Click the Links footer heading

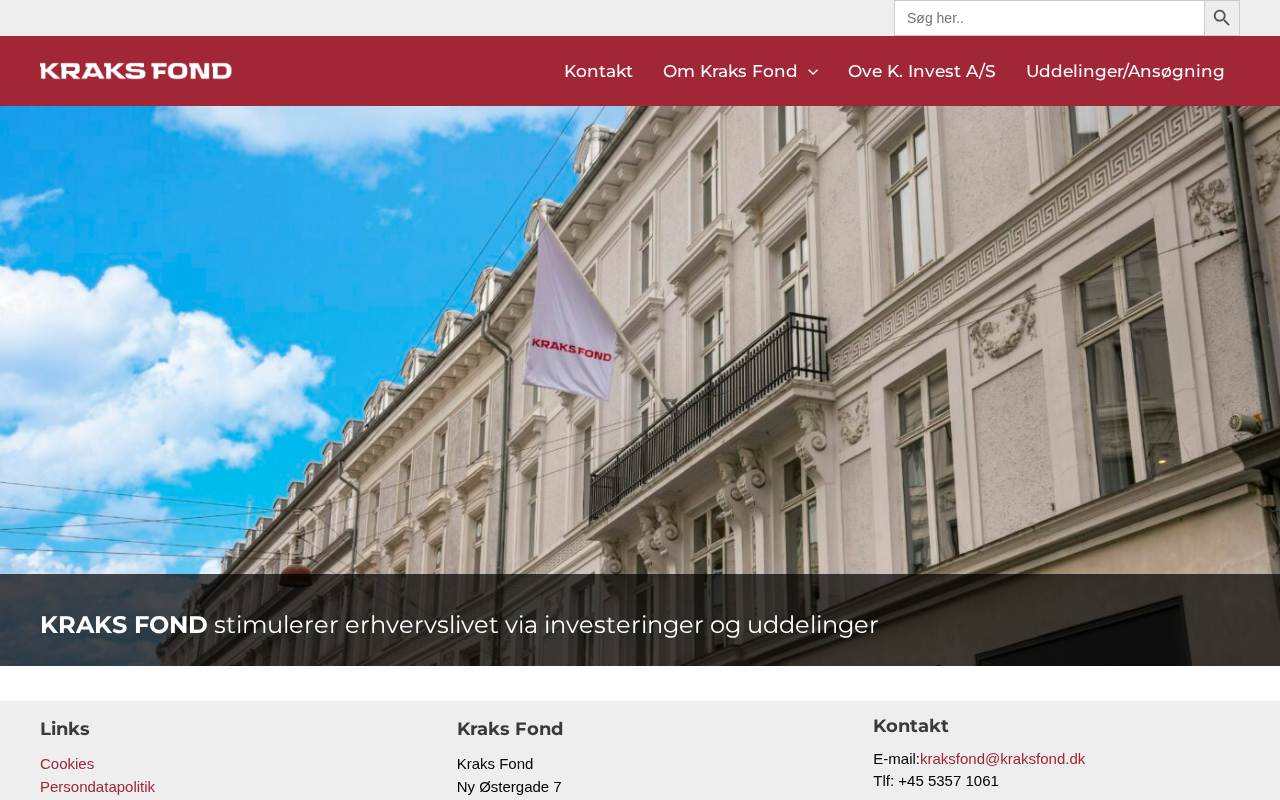(x=65, y=729)
